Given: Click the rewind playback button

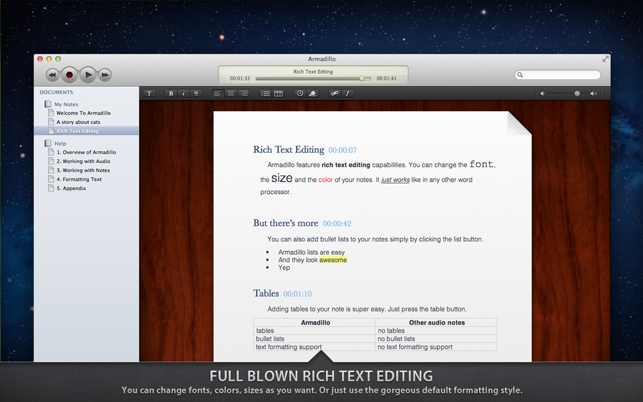Looking at the screenshot, I should pos(52,75).
